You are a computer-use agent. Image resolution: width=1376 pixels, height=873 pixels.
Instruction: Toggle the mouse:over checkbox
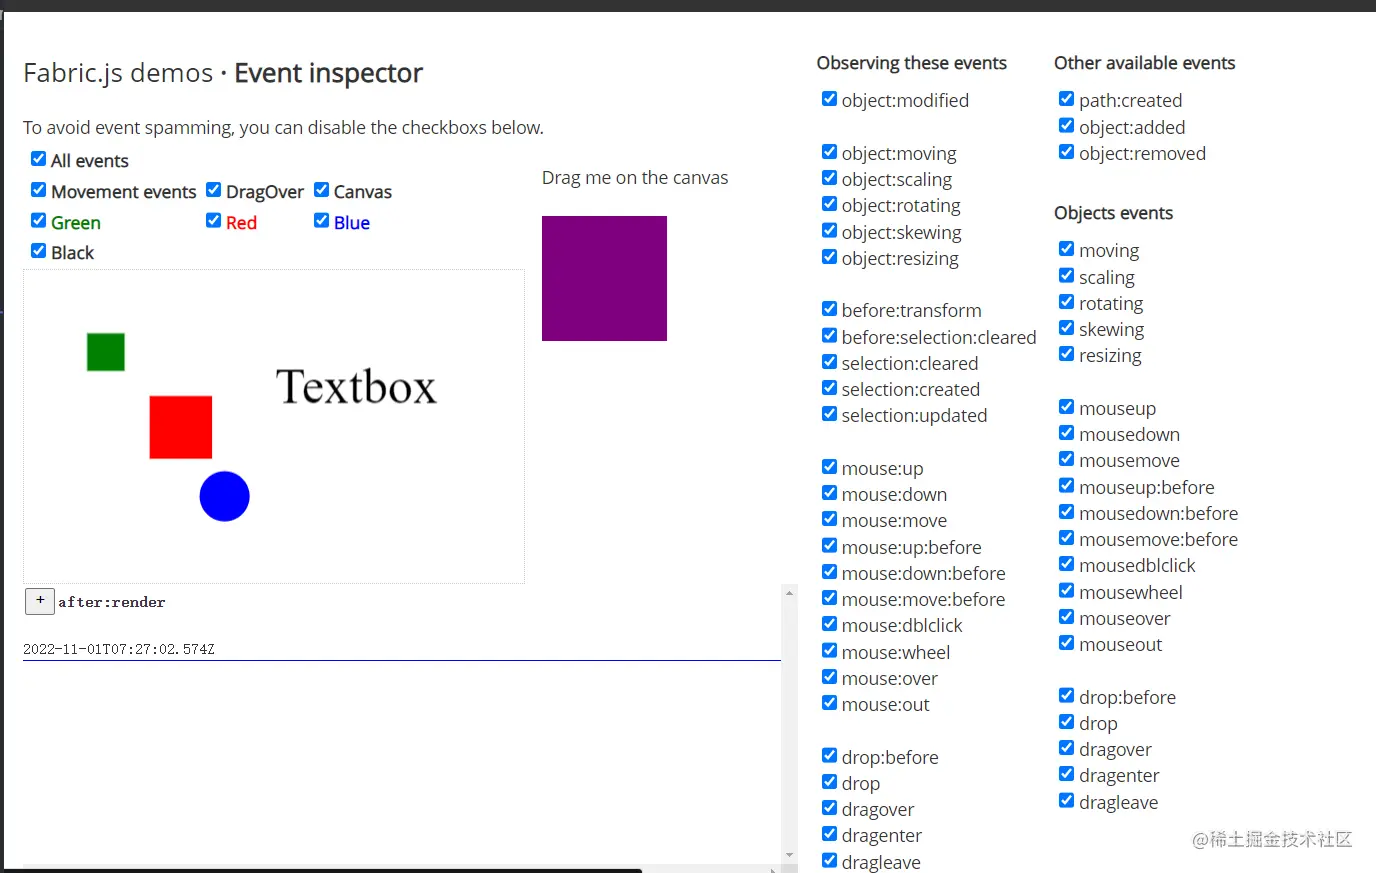829,677
